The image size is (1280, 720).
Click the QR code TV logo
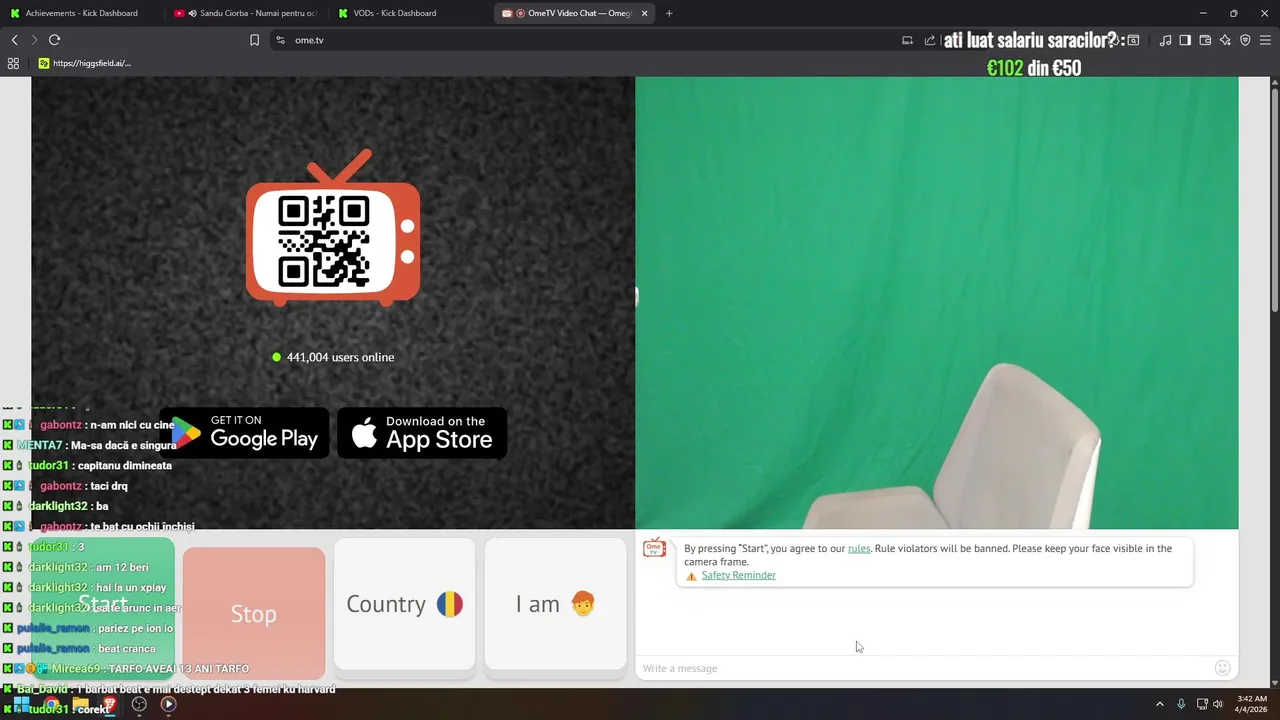pyautogui.click(x=333, y=228)
